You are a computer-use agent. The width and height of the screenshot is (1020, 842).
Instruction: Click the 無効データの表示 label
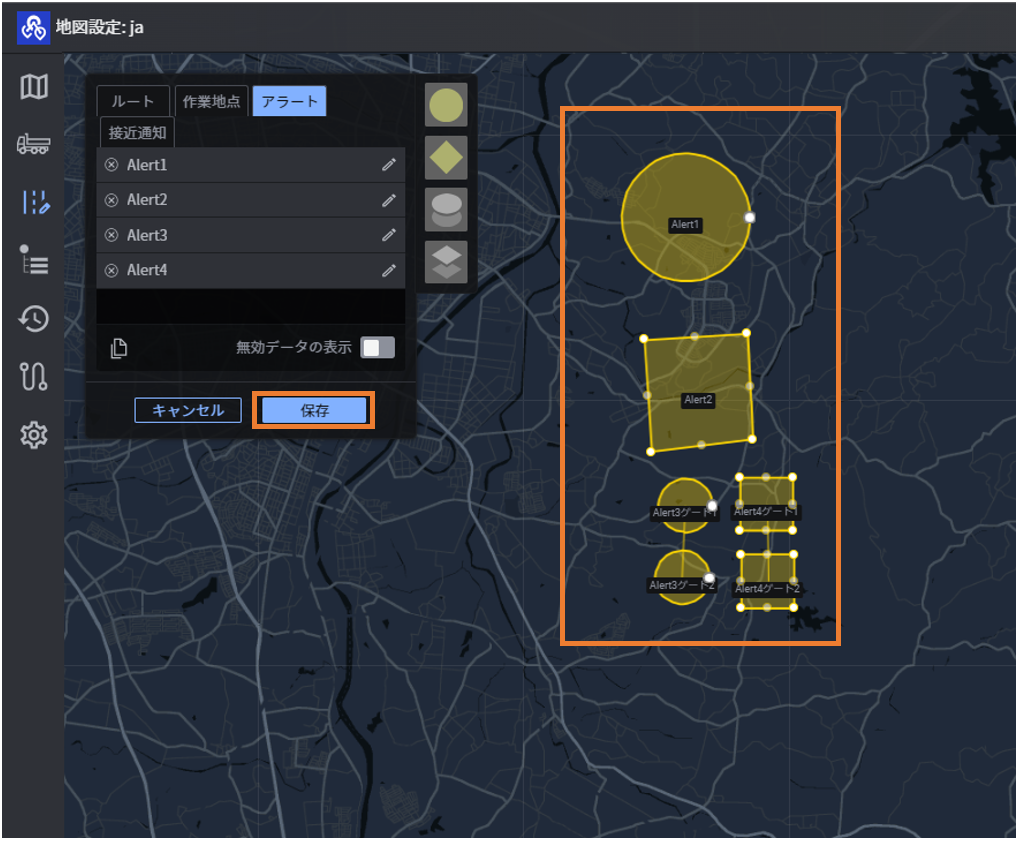tap(293, 347)
